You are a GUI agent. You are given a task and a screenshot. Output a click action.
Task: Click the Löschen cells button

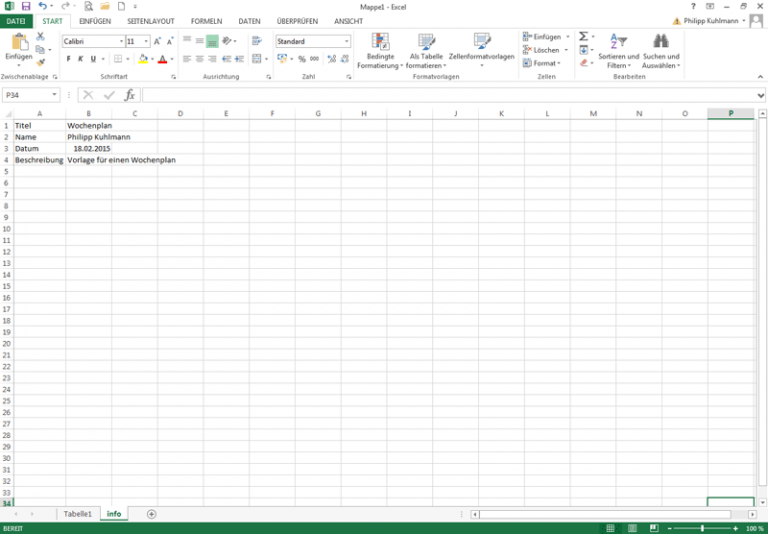click(x=545, y=50)
